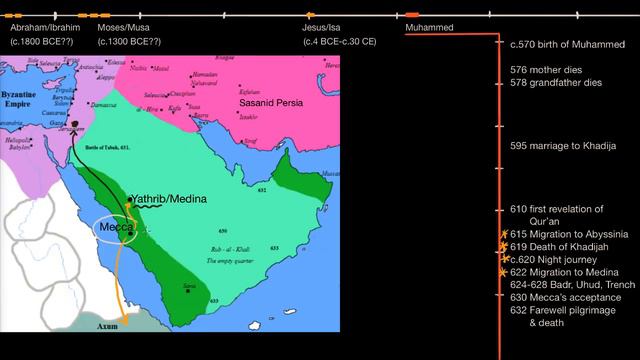Click the 'Damascus' city label on the map
The width and height of the screenshot is (640, 360).
103,105
